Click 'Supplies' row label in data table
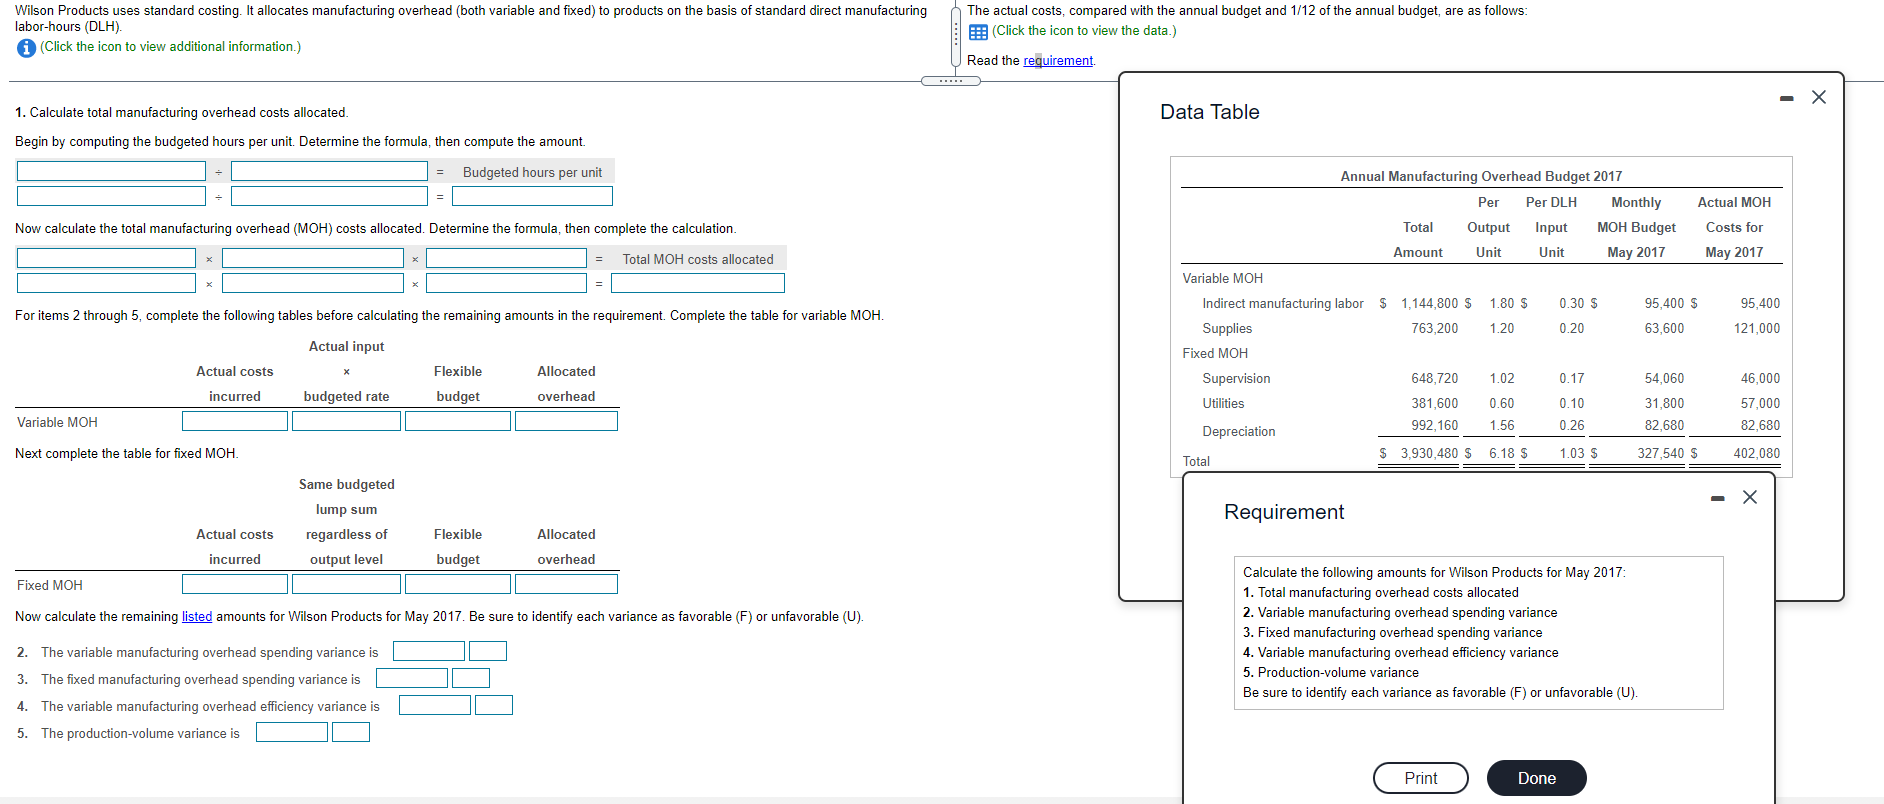This screenshot has height=804, width=1884. pos(1227,329)
